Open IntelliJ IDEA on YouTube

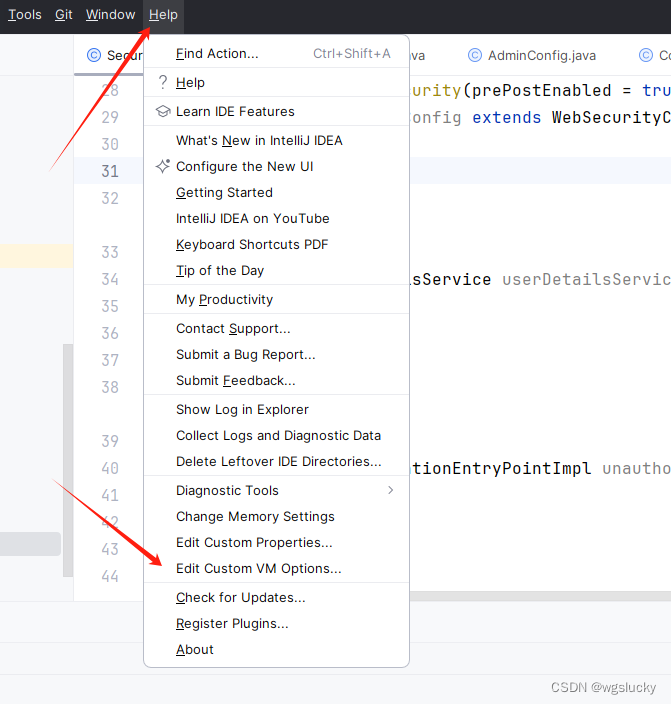pos(276,219)
